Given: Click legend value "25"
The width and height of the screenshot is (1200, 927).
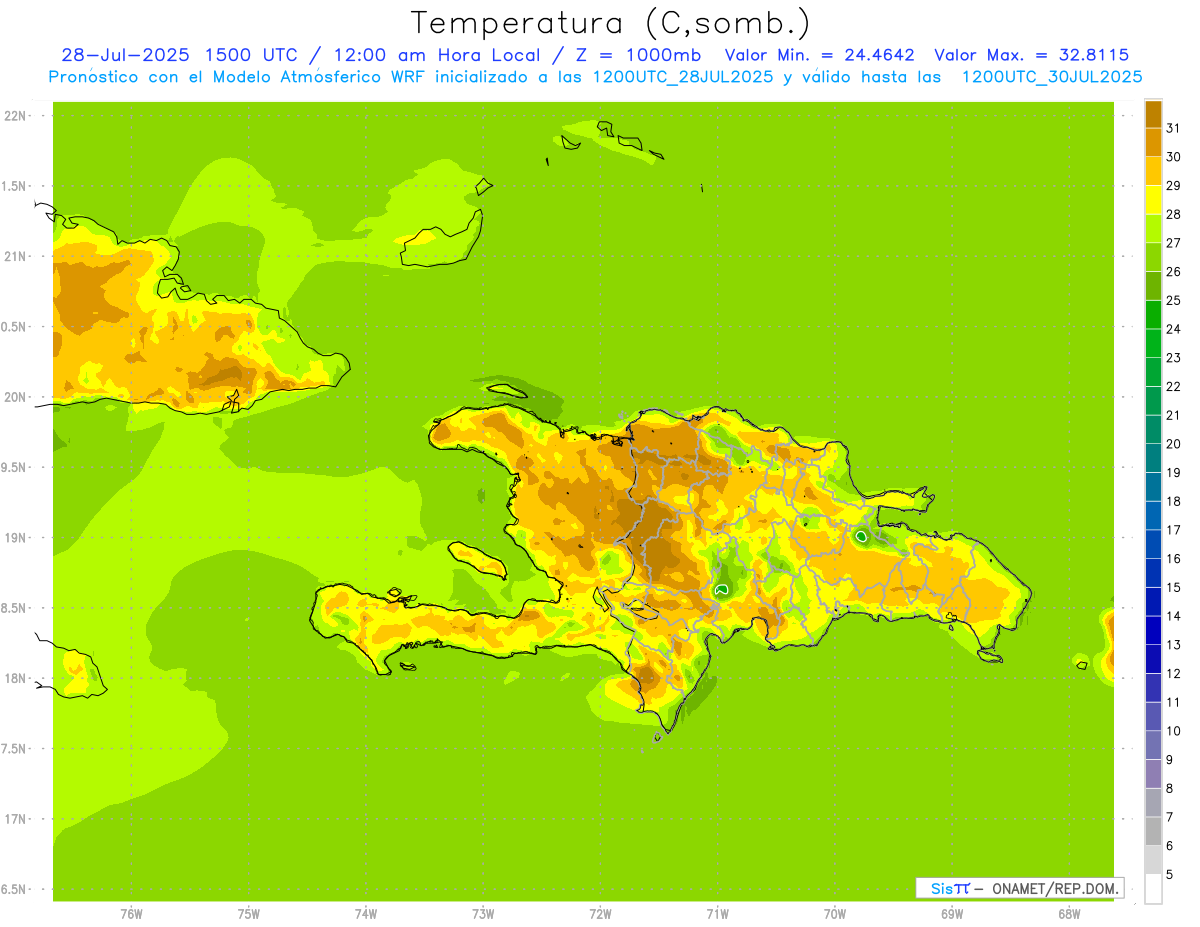Looking at the screenshot, I should click(1173, 300).
